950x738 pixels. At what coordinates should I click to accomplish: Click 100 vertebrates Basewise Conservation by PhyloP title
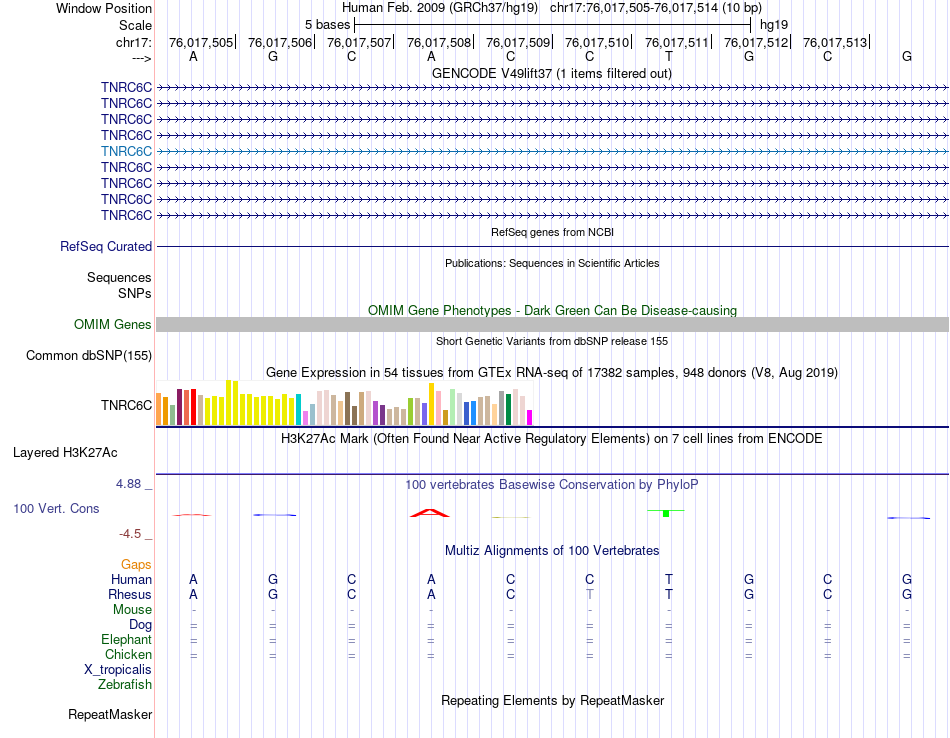click(552, 485)
